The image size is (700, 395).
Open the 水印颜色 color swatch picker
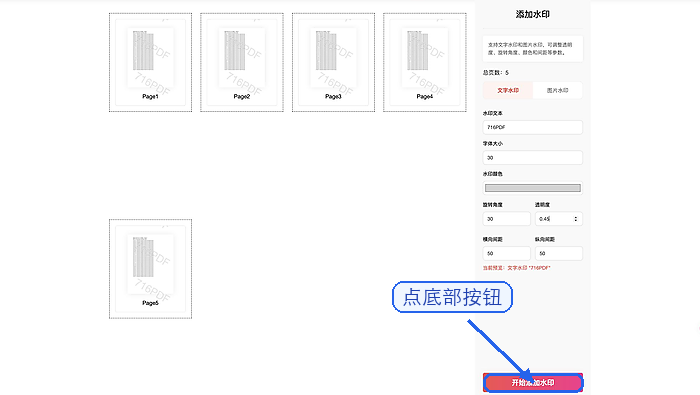533,188
